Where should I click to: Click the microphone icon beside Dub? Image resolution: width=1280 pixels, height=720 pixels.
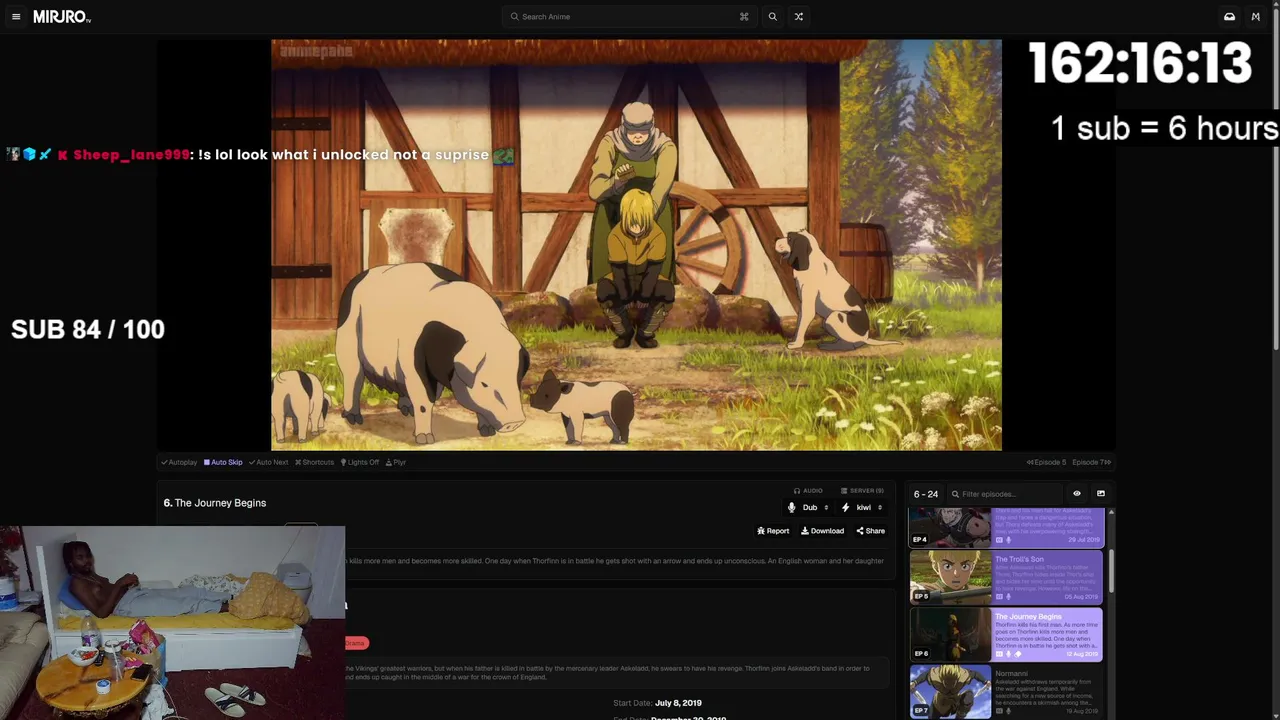[792, 508]
